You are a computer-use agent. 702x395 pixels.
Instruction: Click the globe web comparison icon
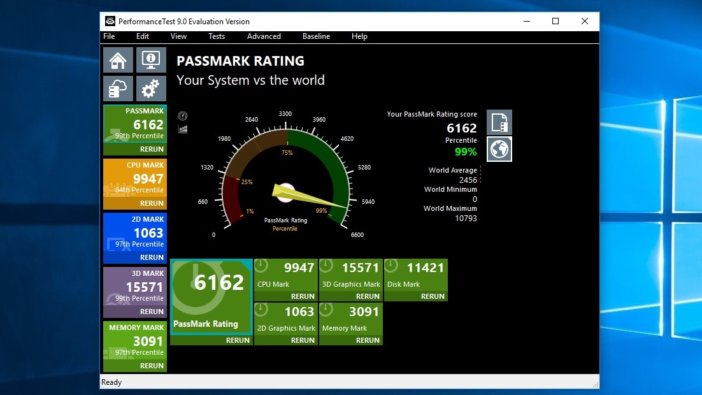499,149
